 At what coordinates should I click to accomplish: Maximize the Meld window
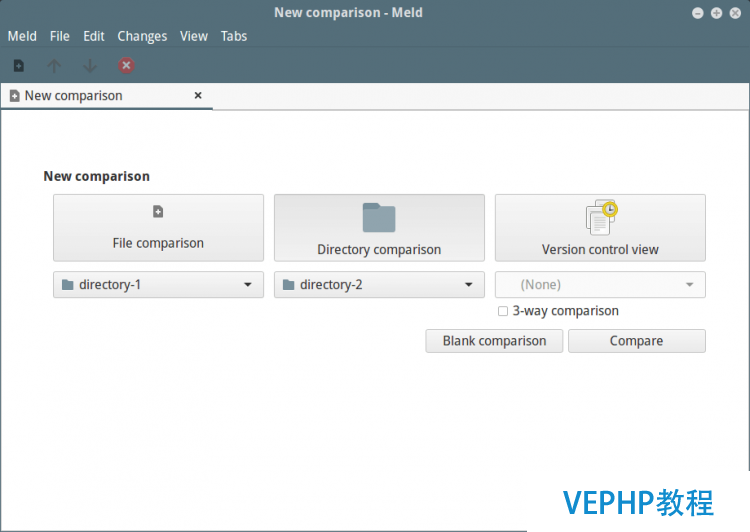717,13
